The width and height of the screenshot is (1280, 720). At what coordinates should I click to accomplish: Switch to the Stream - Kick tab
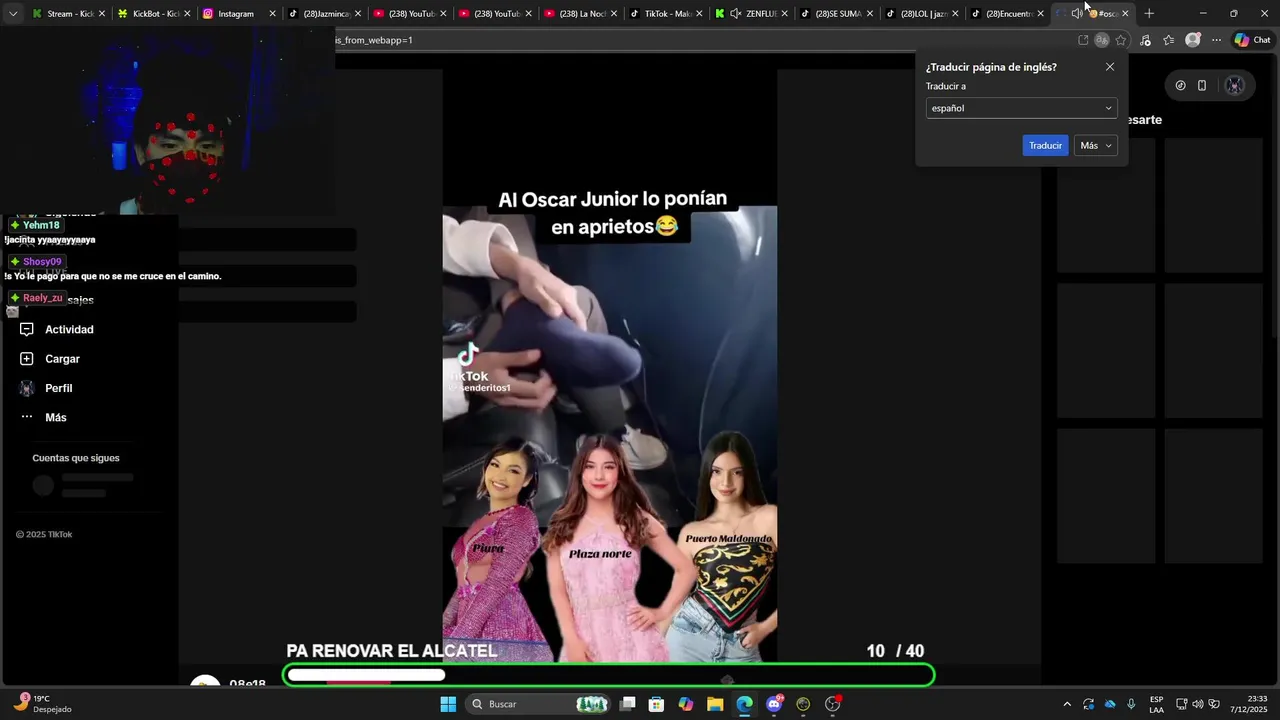tap(68, 13)
